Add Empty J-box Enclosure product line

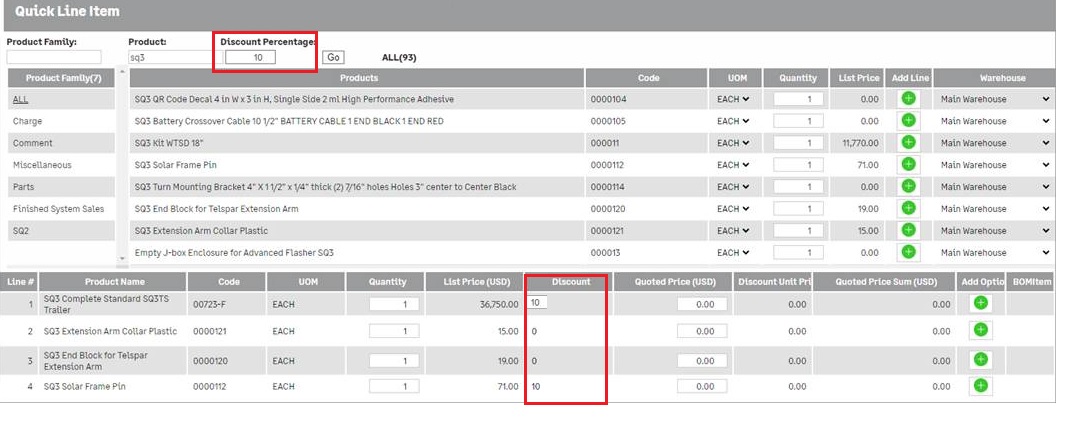click(908, 253)
